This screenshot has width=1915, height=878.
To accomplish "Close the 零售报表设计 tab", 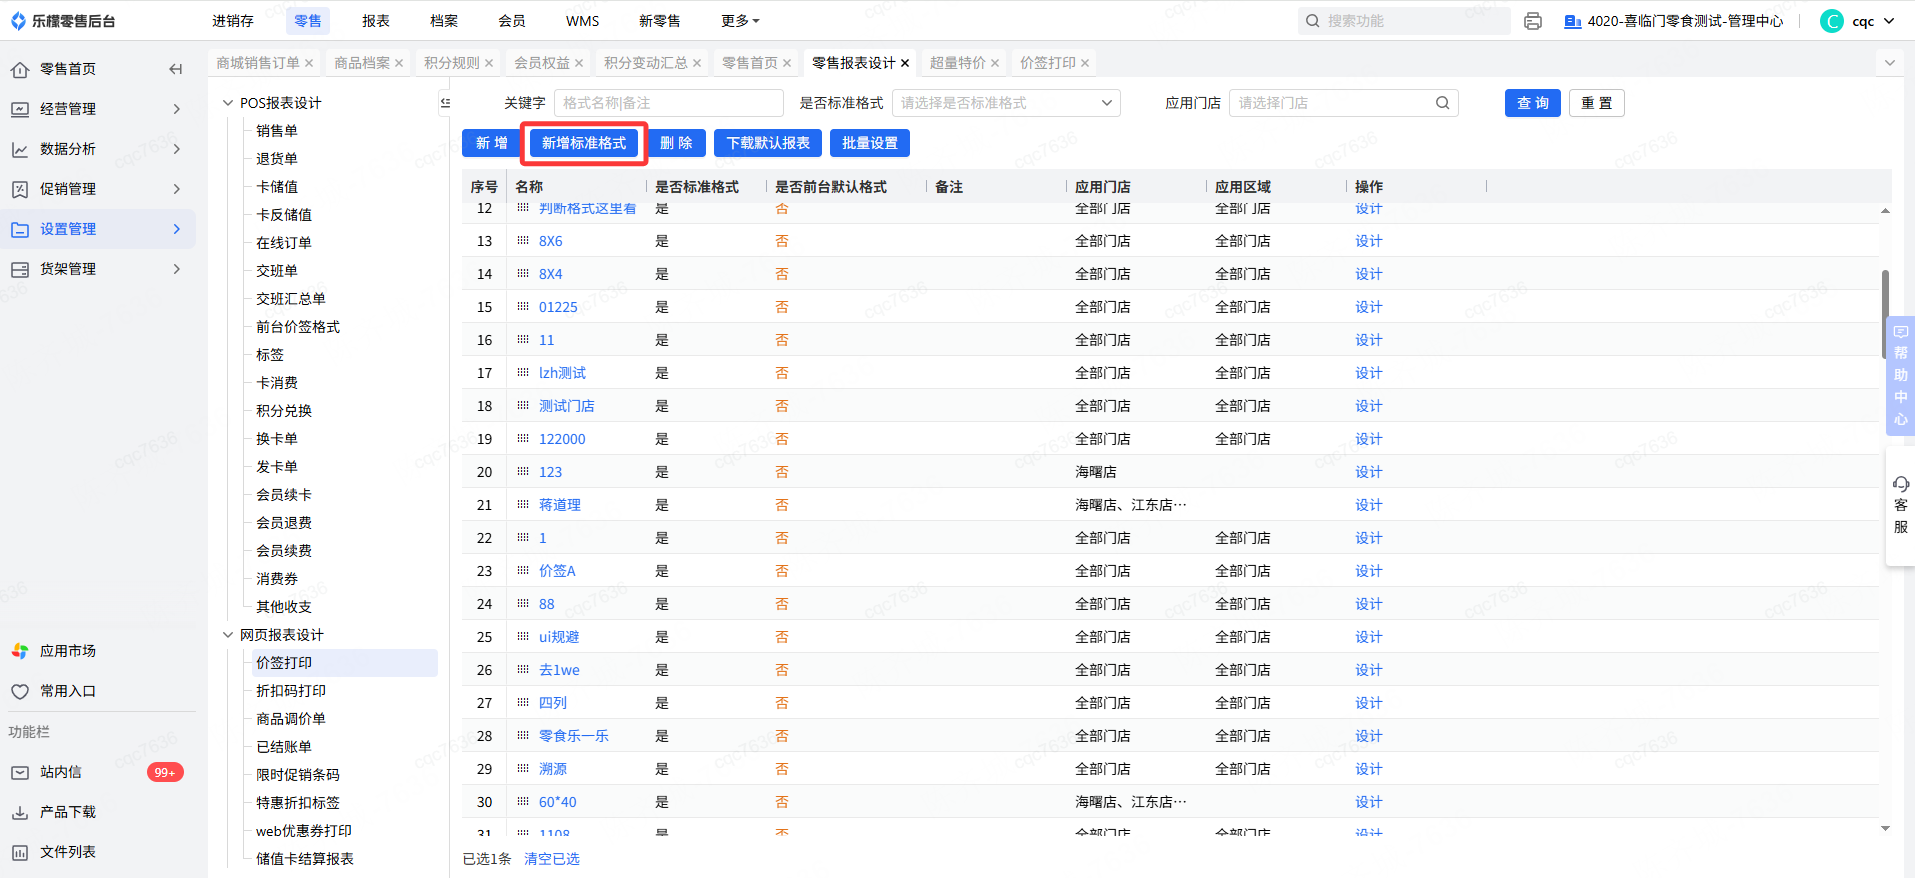I will (905, 63).
